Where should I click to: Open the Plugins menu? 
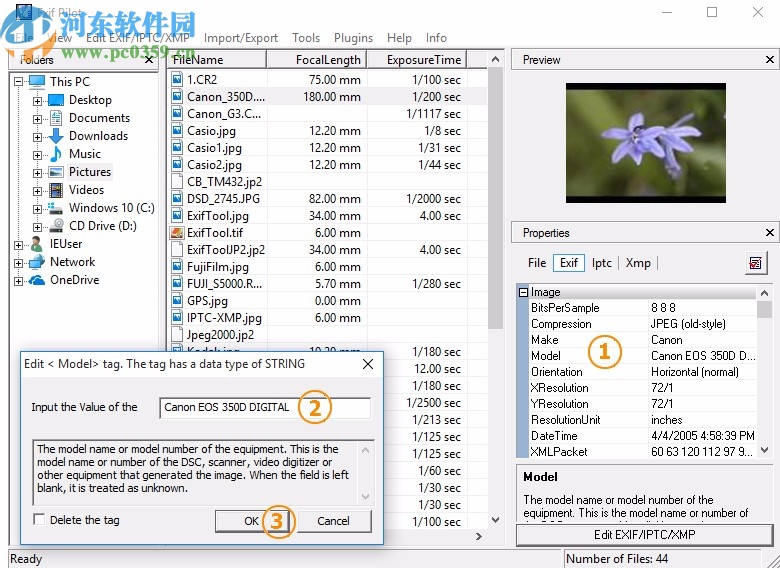pyautogui.click(x=353, y=38)
